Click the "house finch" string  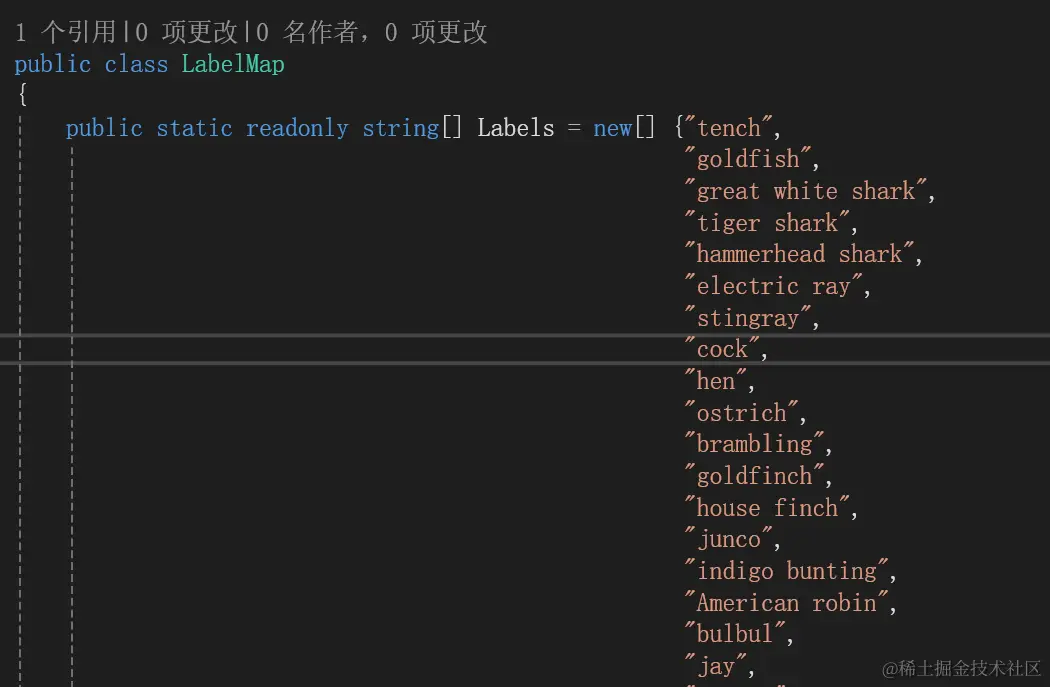coord(767,508)
